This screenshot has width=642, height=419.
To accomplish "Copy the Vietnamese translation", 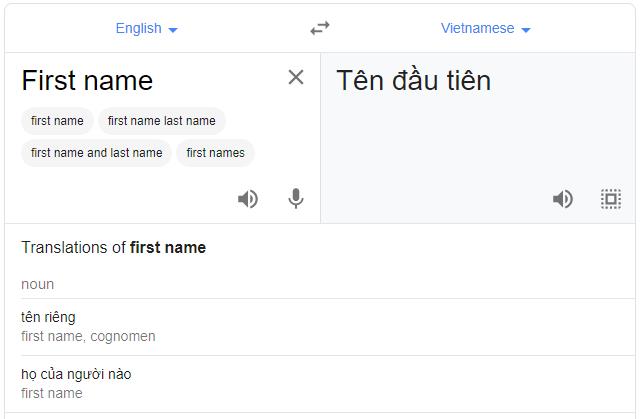I will pyautogui.click(x=611, y=199).
